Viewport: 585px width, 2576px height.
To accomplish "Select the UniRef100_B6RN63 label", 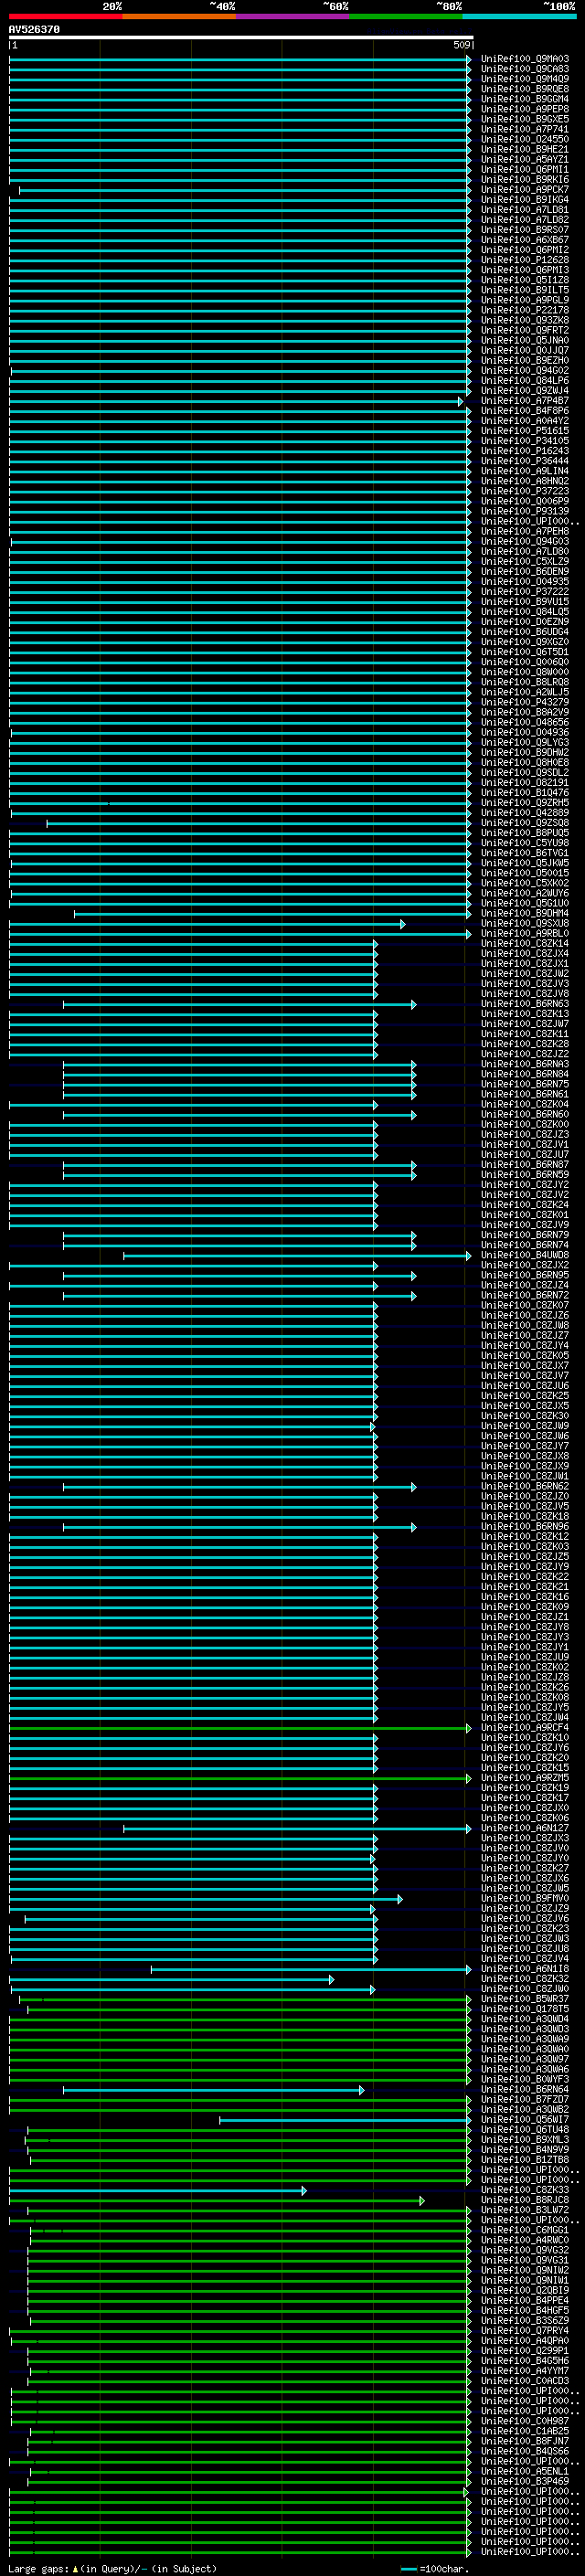I will click(525, 1004).
